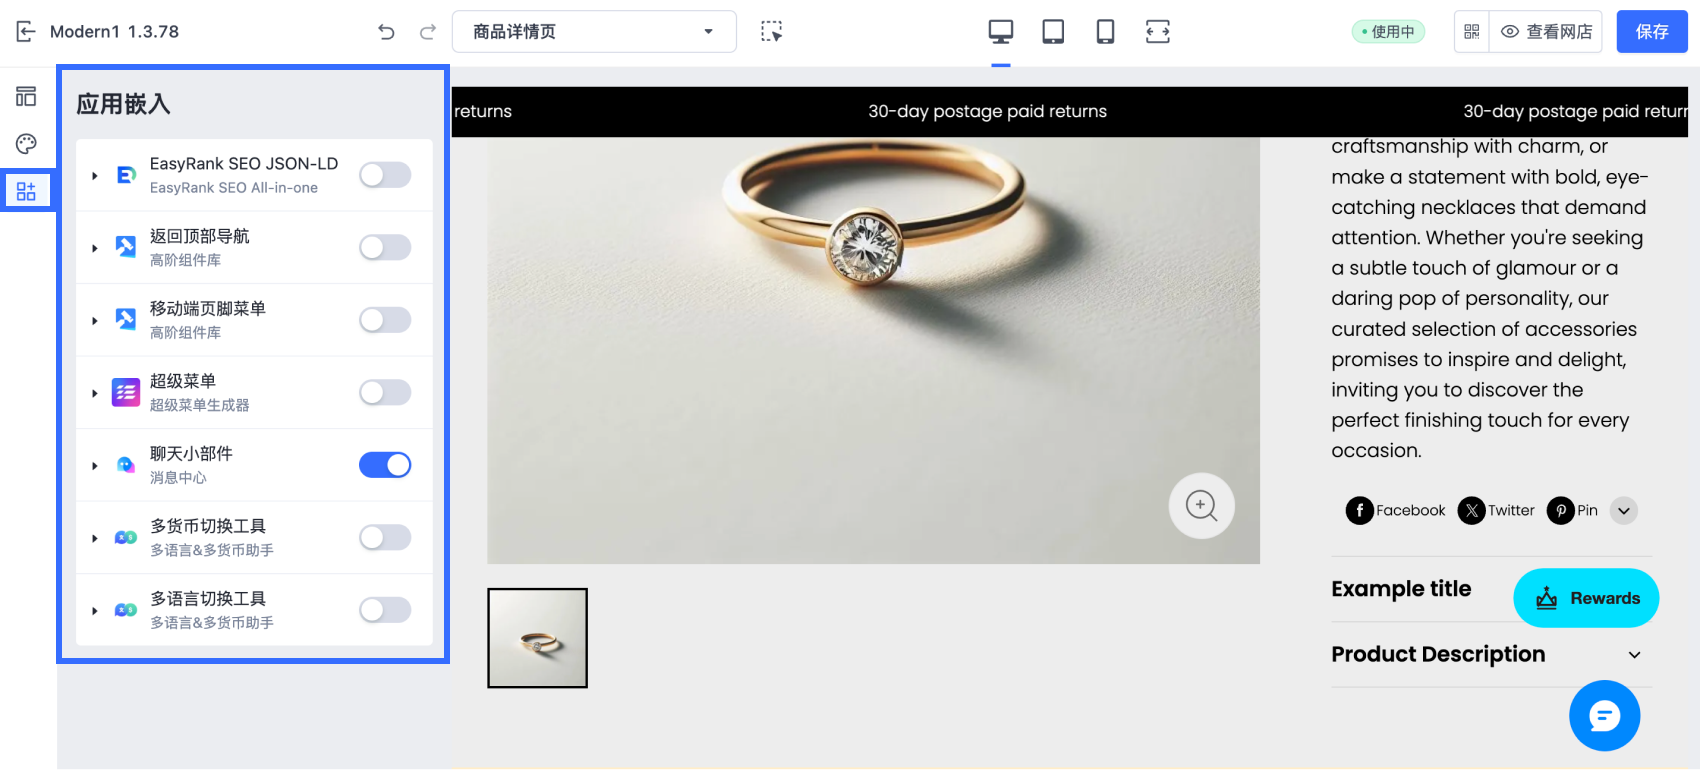
Task: Open the app embeds panel
Action: (26, 190)
